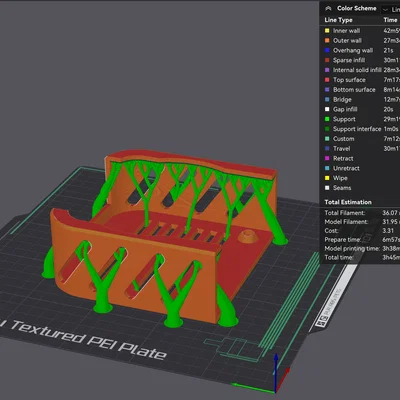Click the Top surface red swatch

tap(327, 80)
